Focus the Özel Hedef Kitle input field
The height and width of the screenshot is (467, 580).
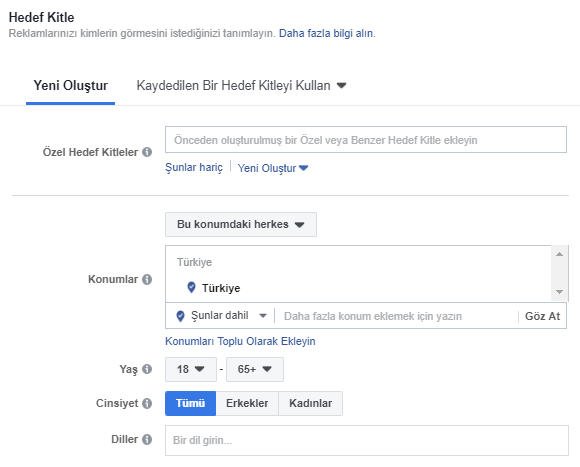(366, 140)
